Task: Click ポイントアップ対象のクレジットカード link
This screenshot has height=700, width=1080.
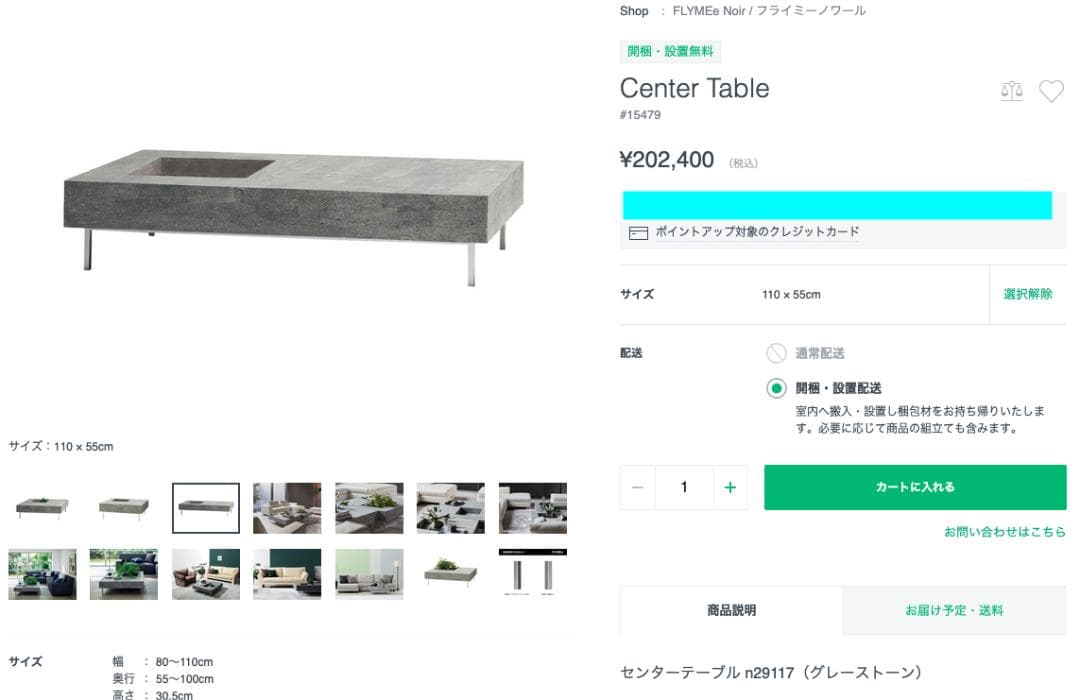Action: coord(757,232)
